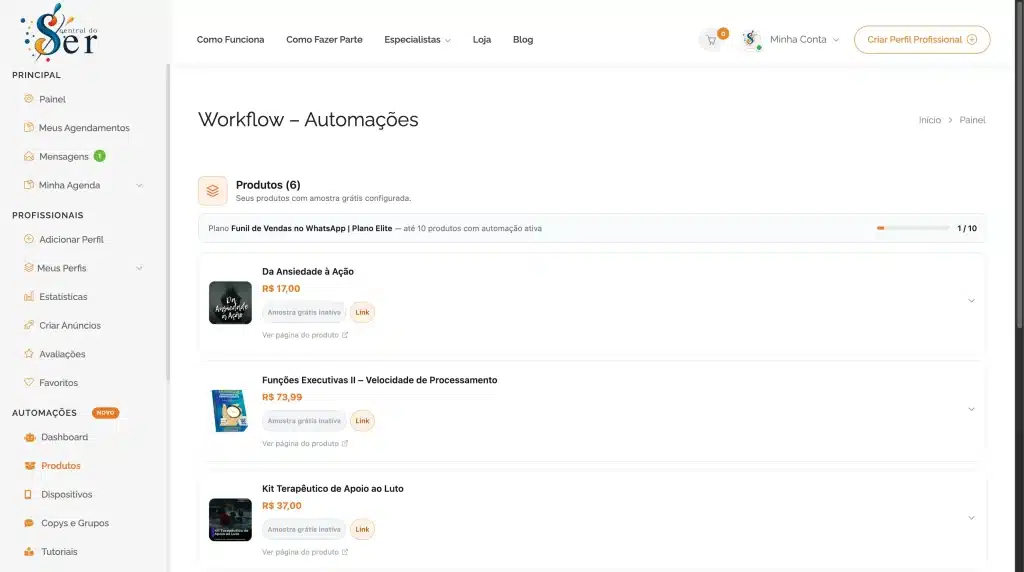Click external link icon under Kit Terapêutico

tap(345, 552)
